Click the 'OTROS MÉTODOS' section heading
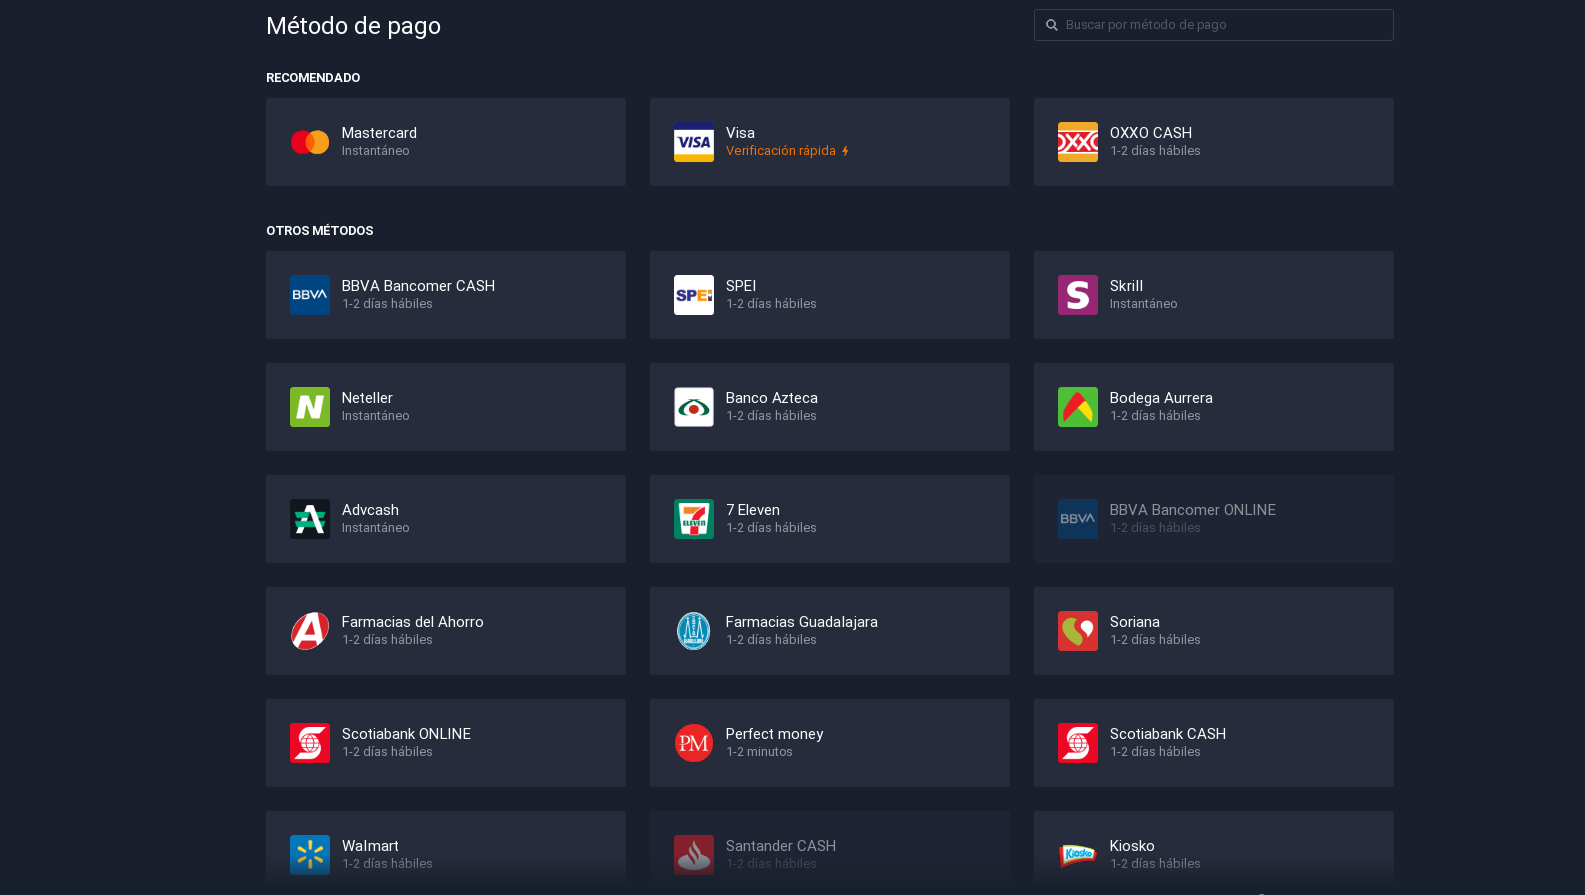The image size is (1585, 895). 320,231
